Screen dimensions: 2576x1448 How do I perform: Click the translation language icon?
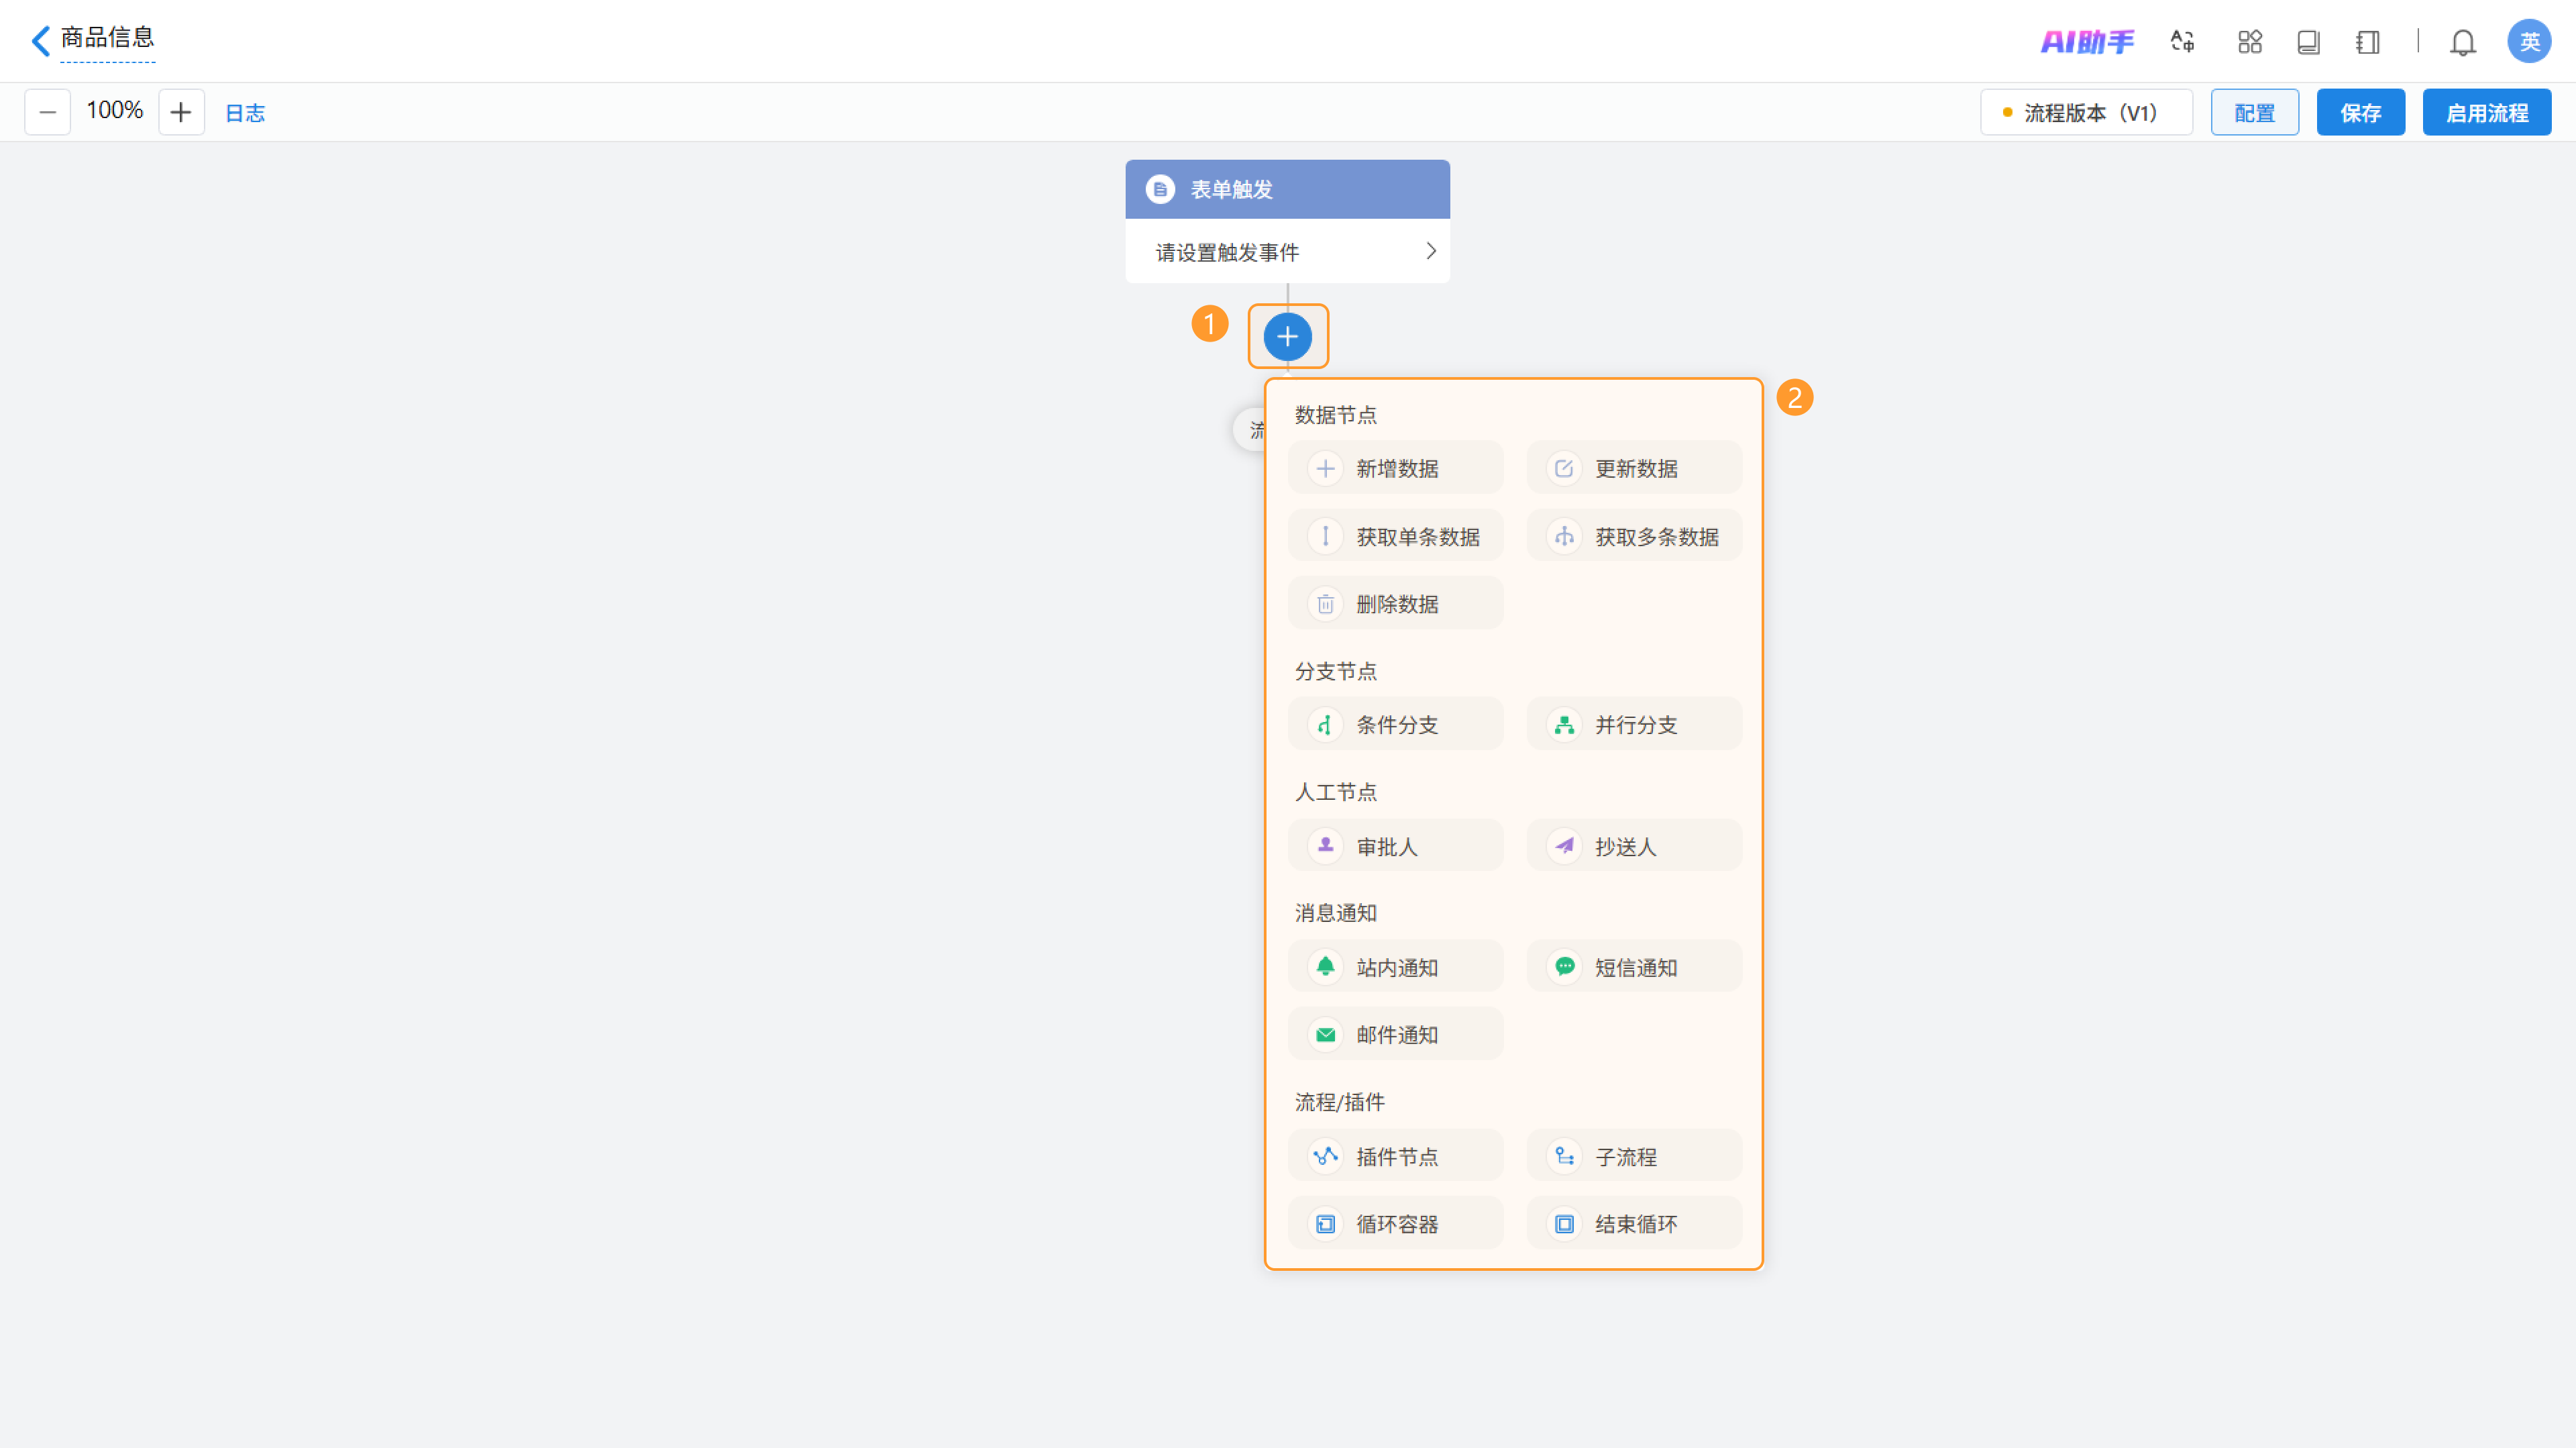[2182, 42]
